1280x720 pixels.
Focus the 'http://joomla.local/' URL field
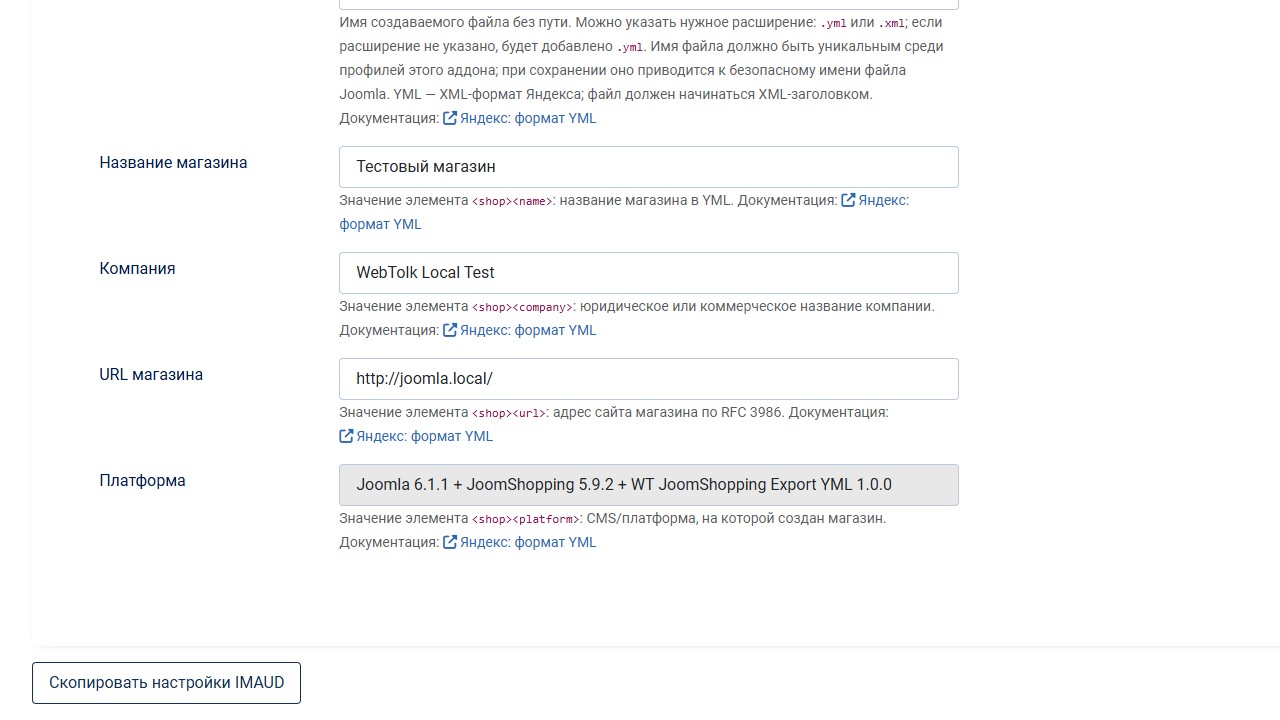648,379
